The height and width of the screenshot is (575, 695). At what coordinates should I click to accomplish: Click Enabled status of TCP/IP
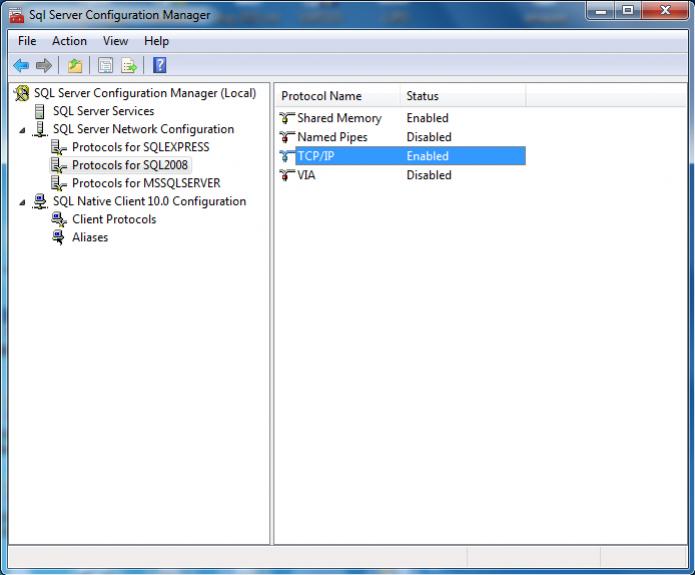point(427,156)
